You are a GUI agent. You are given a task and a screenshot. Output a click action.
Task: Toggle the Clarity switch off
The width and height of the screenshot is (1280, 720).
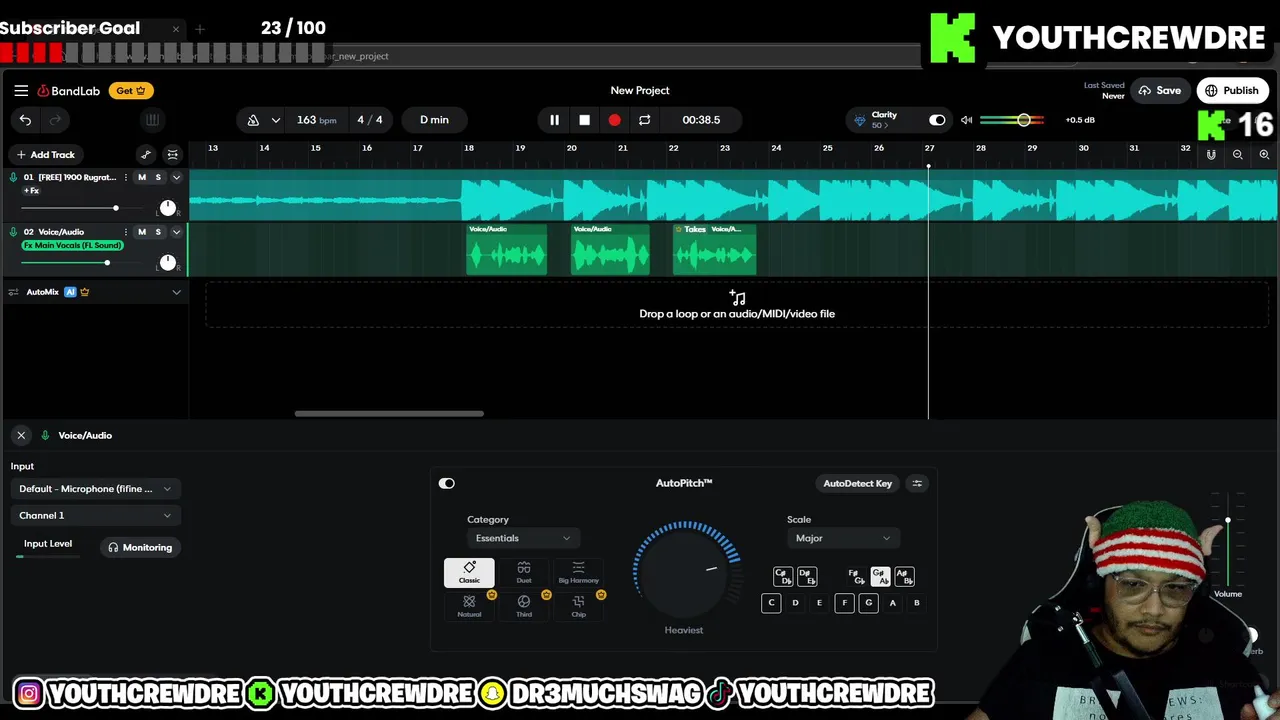(x=937, y=120)
